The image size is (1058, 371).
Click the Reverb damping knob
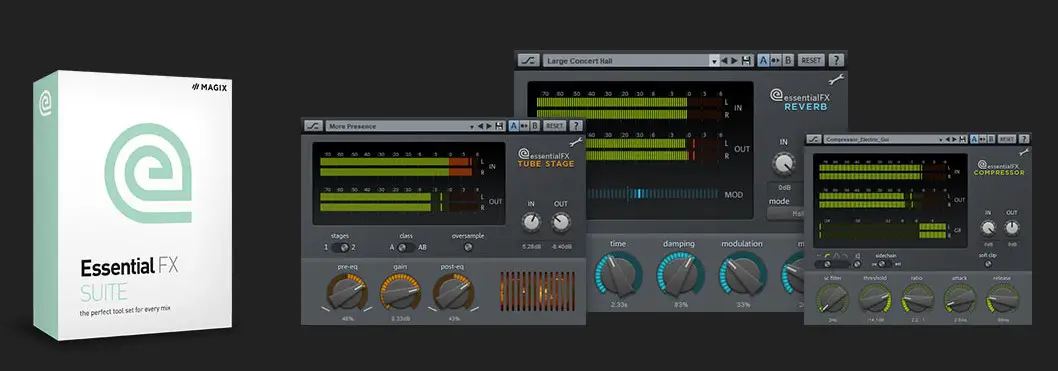681,275
